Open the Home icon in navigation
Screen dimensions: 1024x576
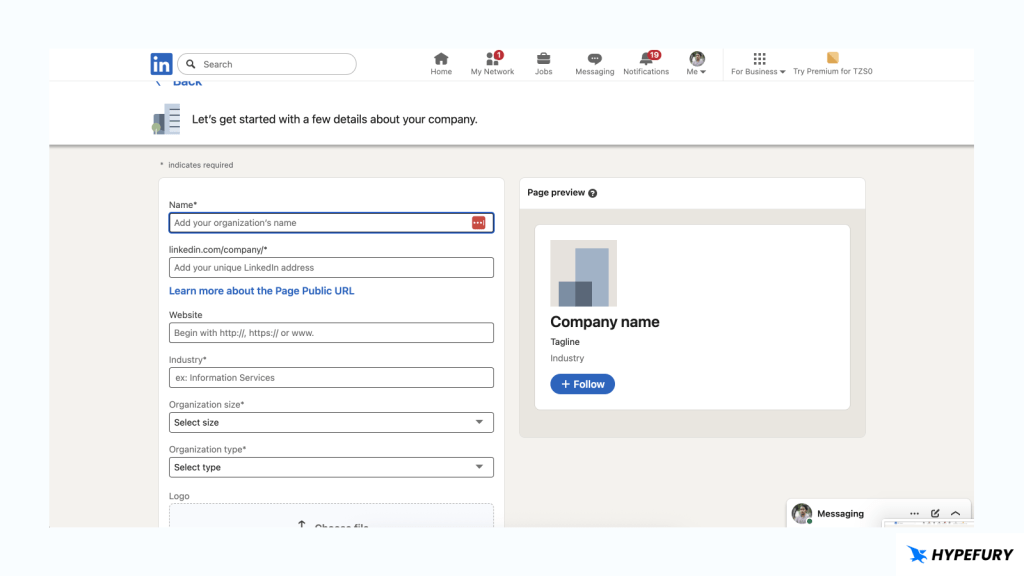(x=441, y=60)
